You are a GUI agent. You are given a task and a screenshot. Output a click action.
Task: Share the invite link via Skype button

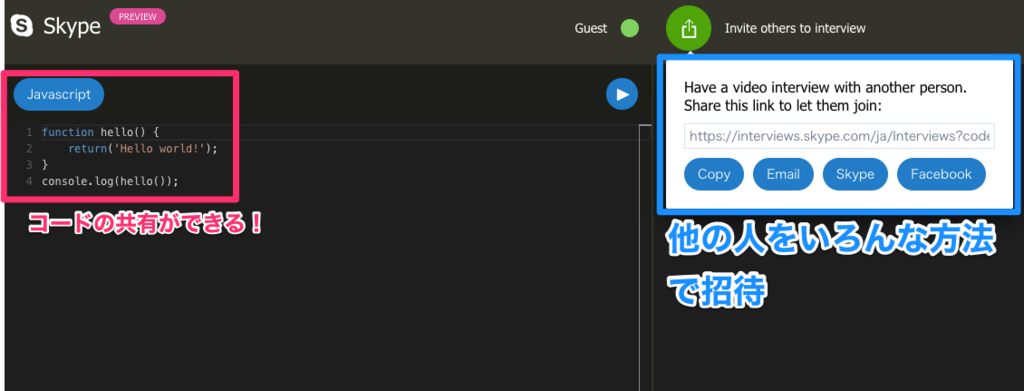point(855,174)
